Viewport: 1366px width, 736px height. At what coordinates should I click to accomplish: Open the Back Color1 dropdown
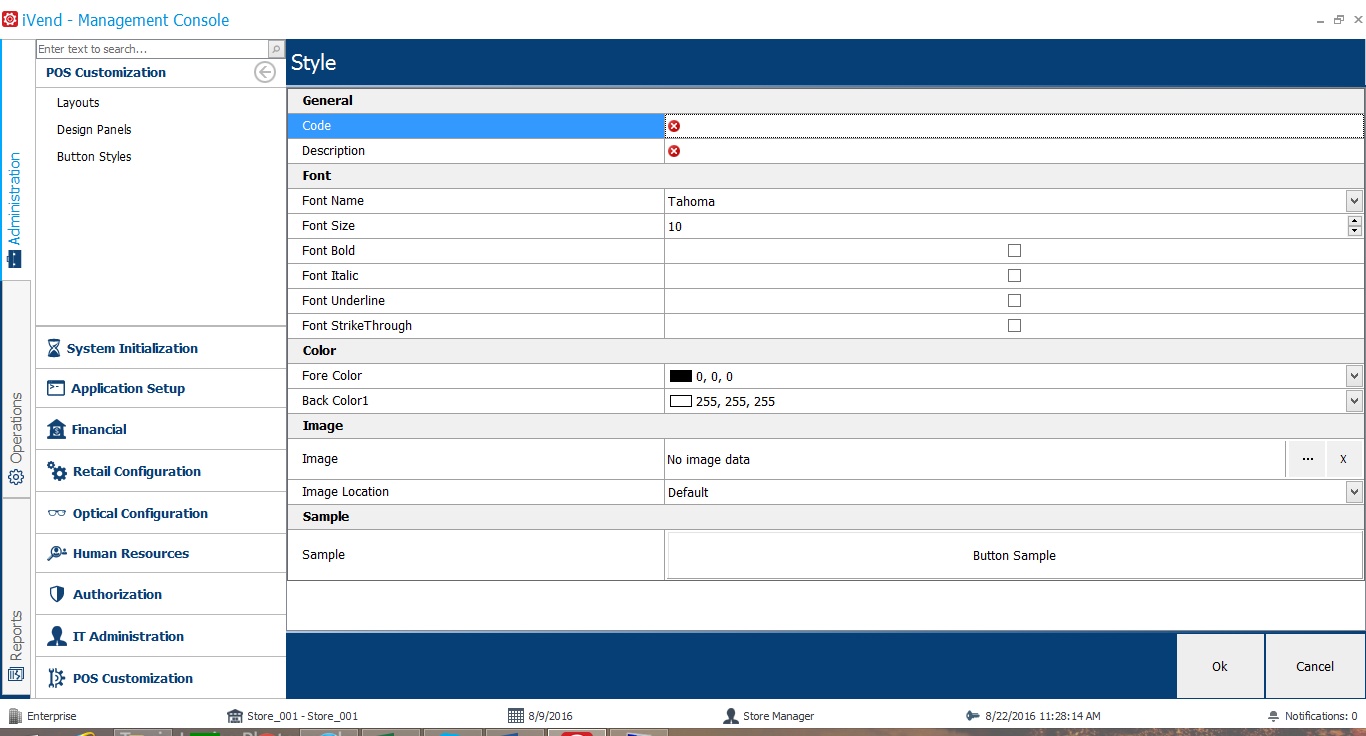click(1354, 401)
